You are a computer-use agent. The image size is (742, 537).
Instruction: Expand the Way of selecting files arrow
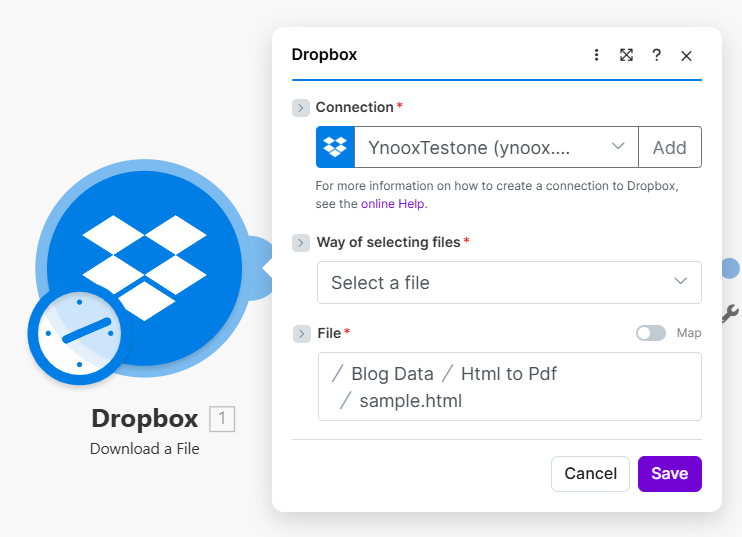301,242
